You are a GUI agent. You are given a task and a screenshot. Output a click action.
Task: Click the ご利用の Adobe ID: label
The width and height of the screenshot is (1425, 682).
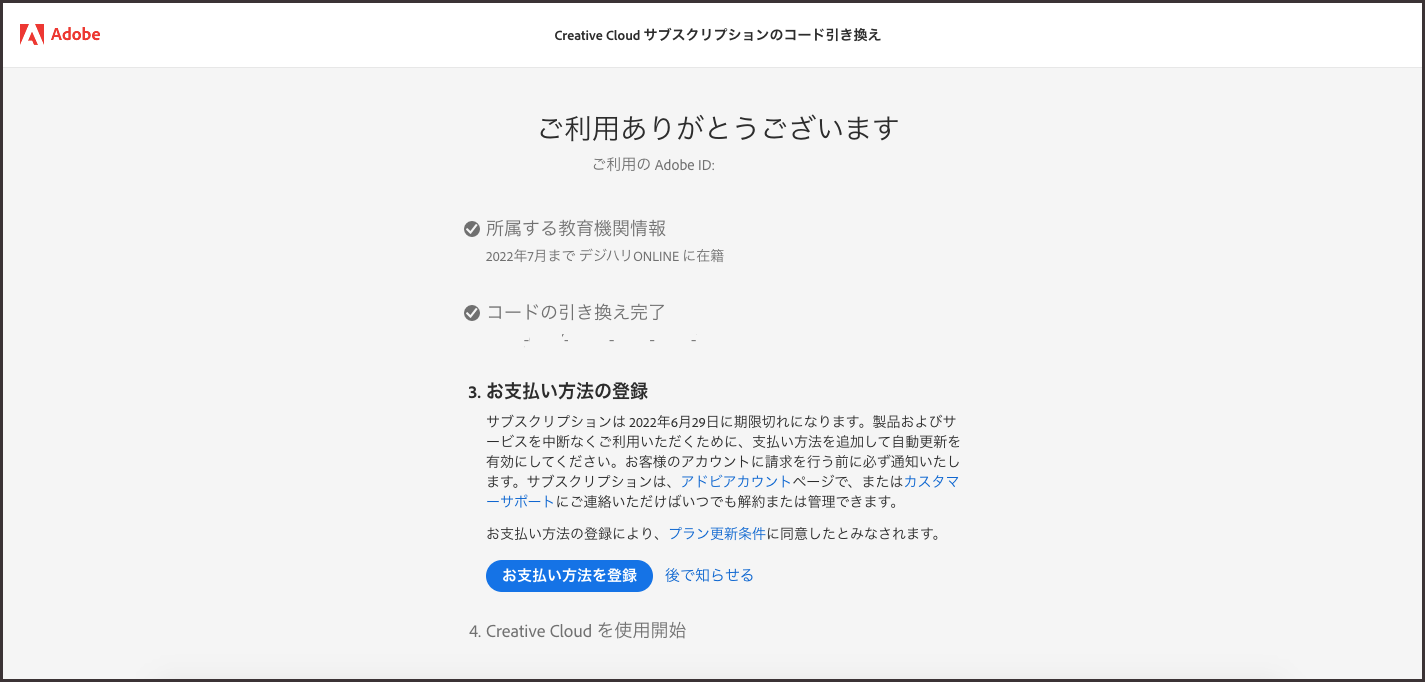(653, 165)
